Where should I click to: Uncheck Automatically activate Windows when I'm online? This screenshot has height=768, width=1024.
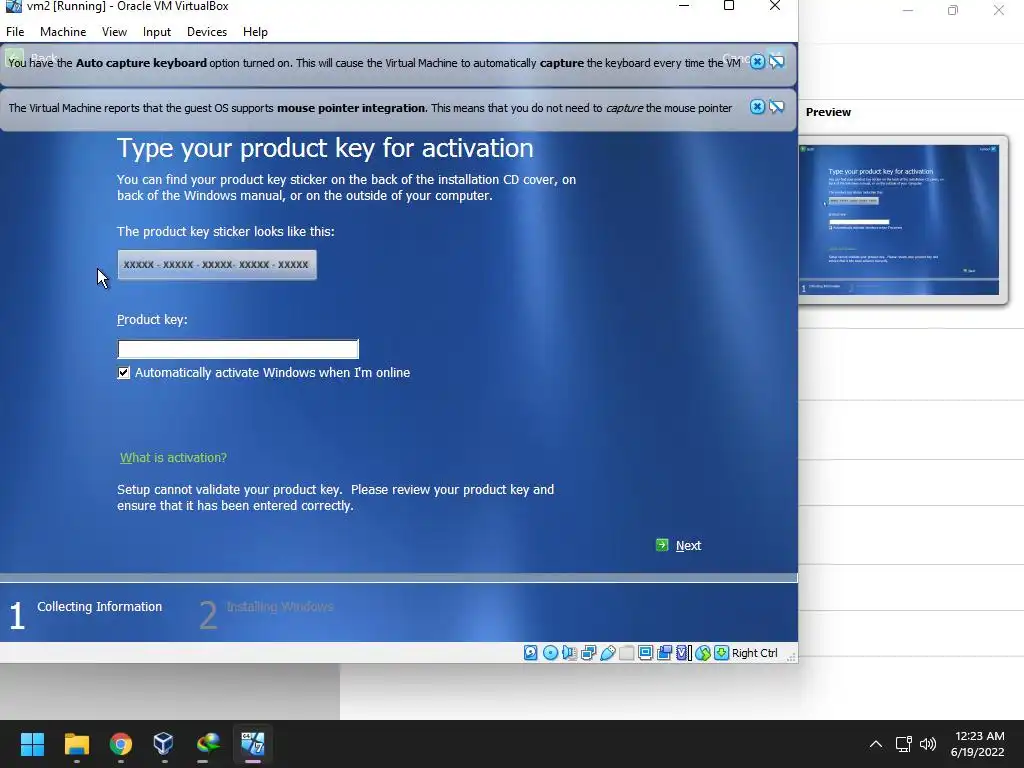[x=123, y=372]
